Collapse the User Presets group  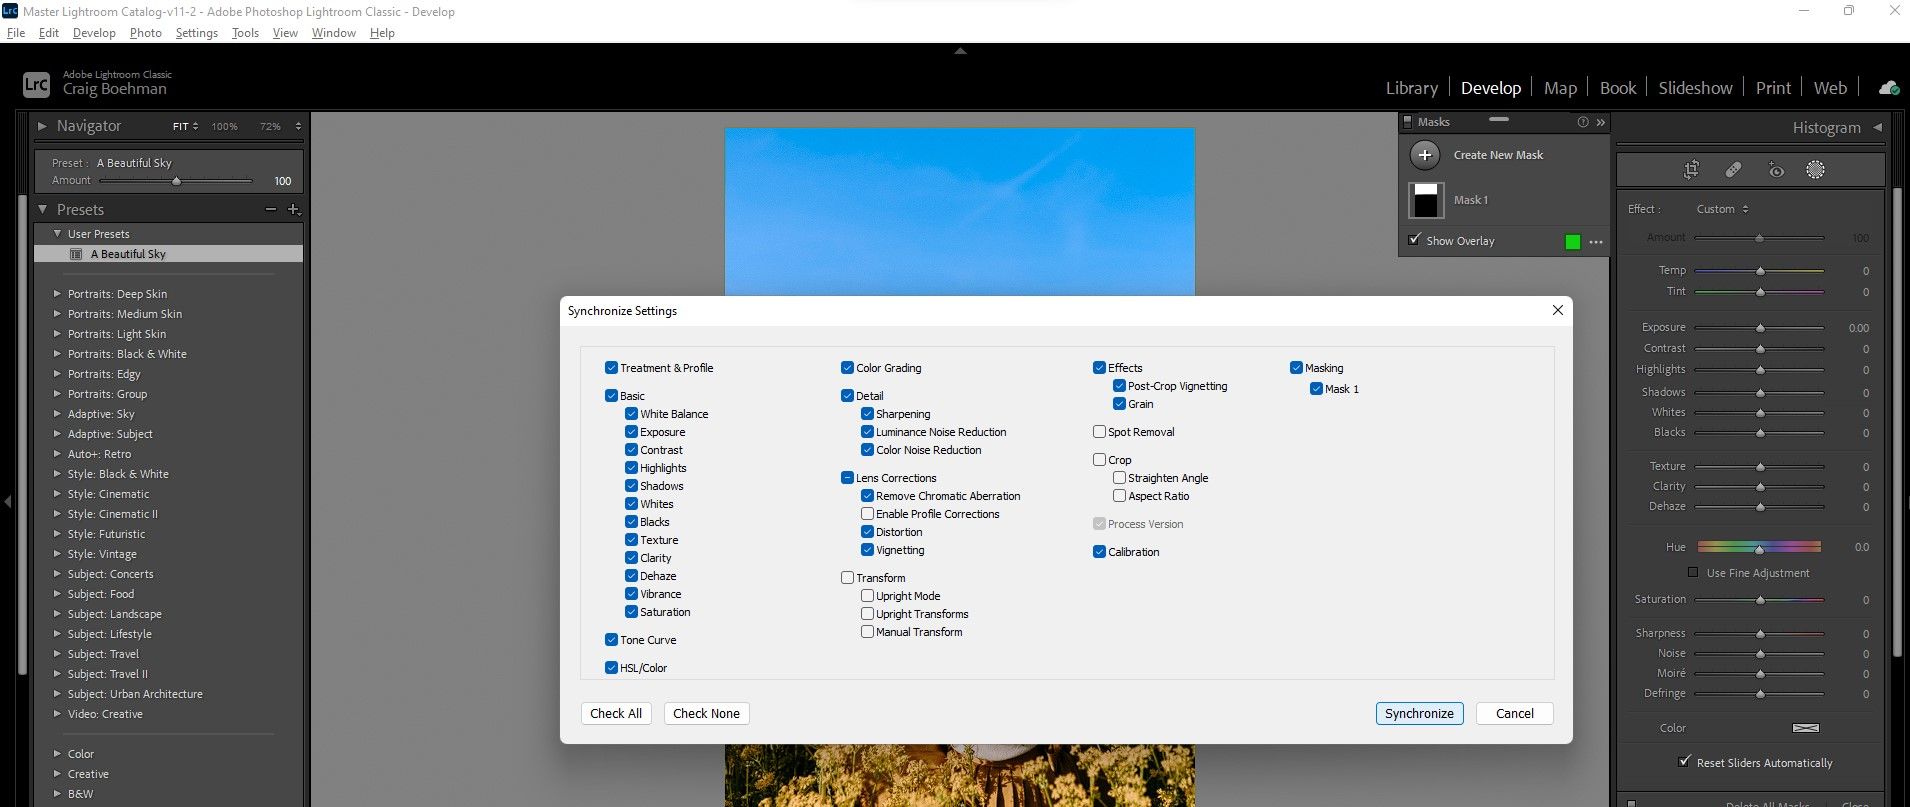57,234
